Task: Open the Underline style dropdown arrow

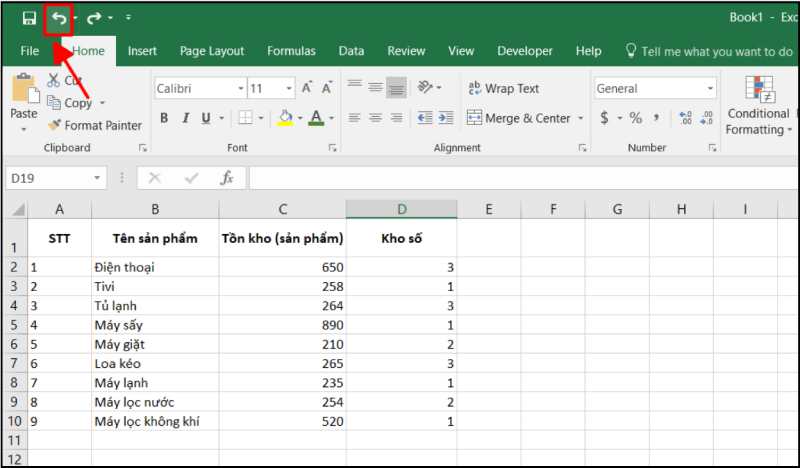Action: 221,118
